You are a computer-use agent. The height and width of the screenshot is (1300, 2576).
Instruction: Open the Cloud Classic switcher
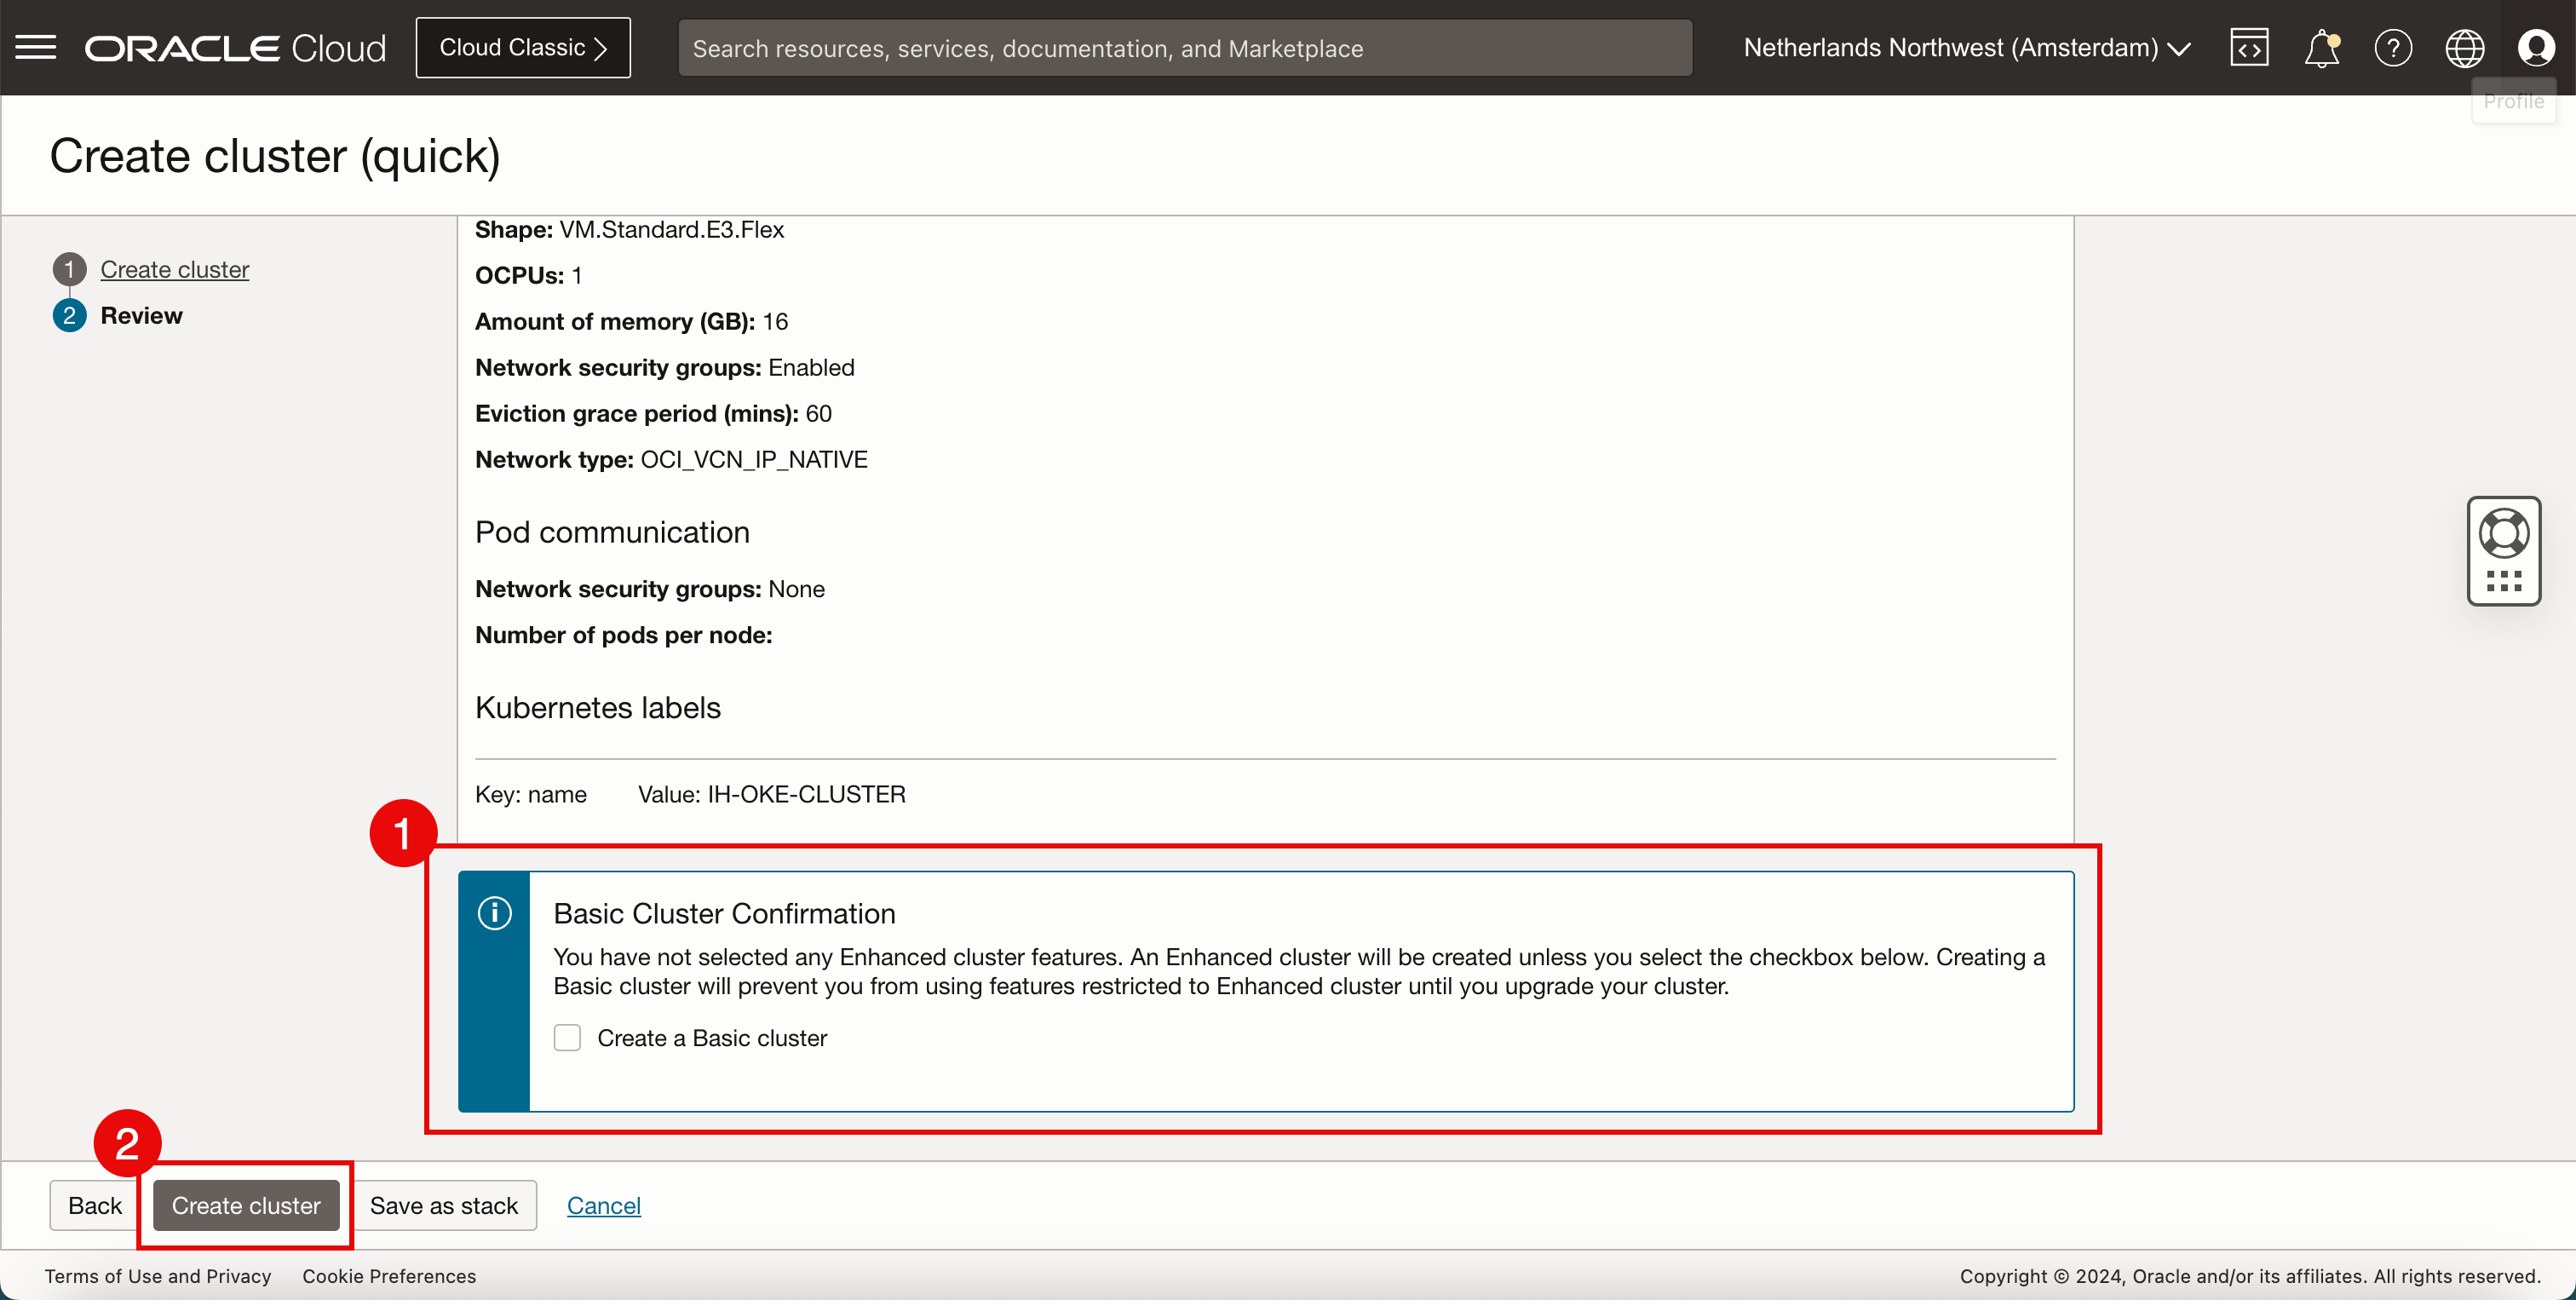click(x=522, y=47)
